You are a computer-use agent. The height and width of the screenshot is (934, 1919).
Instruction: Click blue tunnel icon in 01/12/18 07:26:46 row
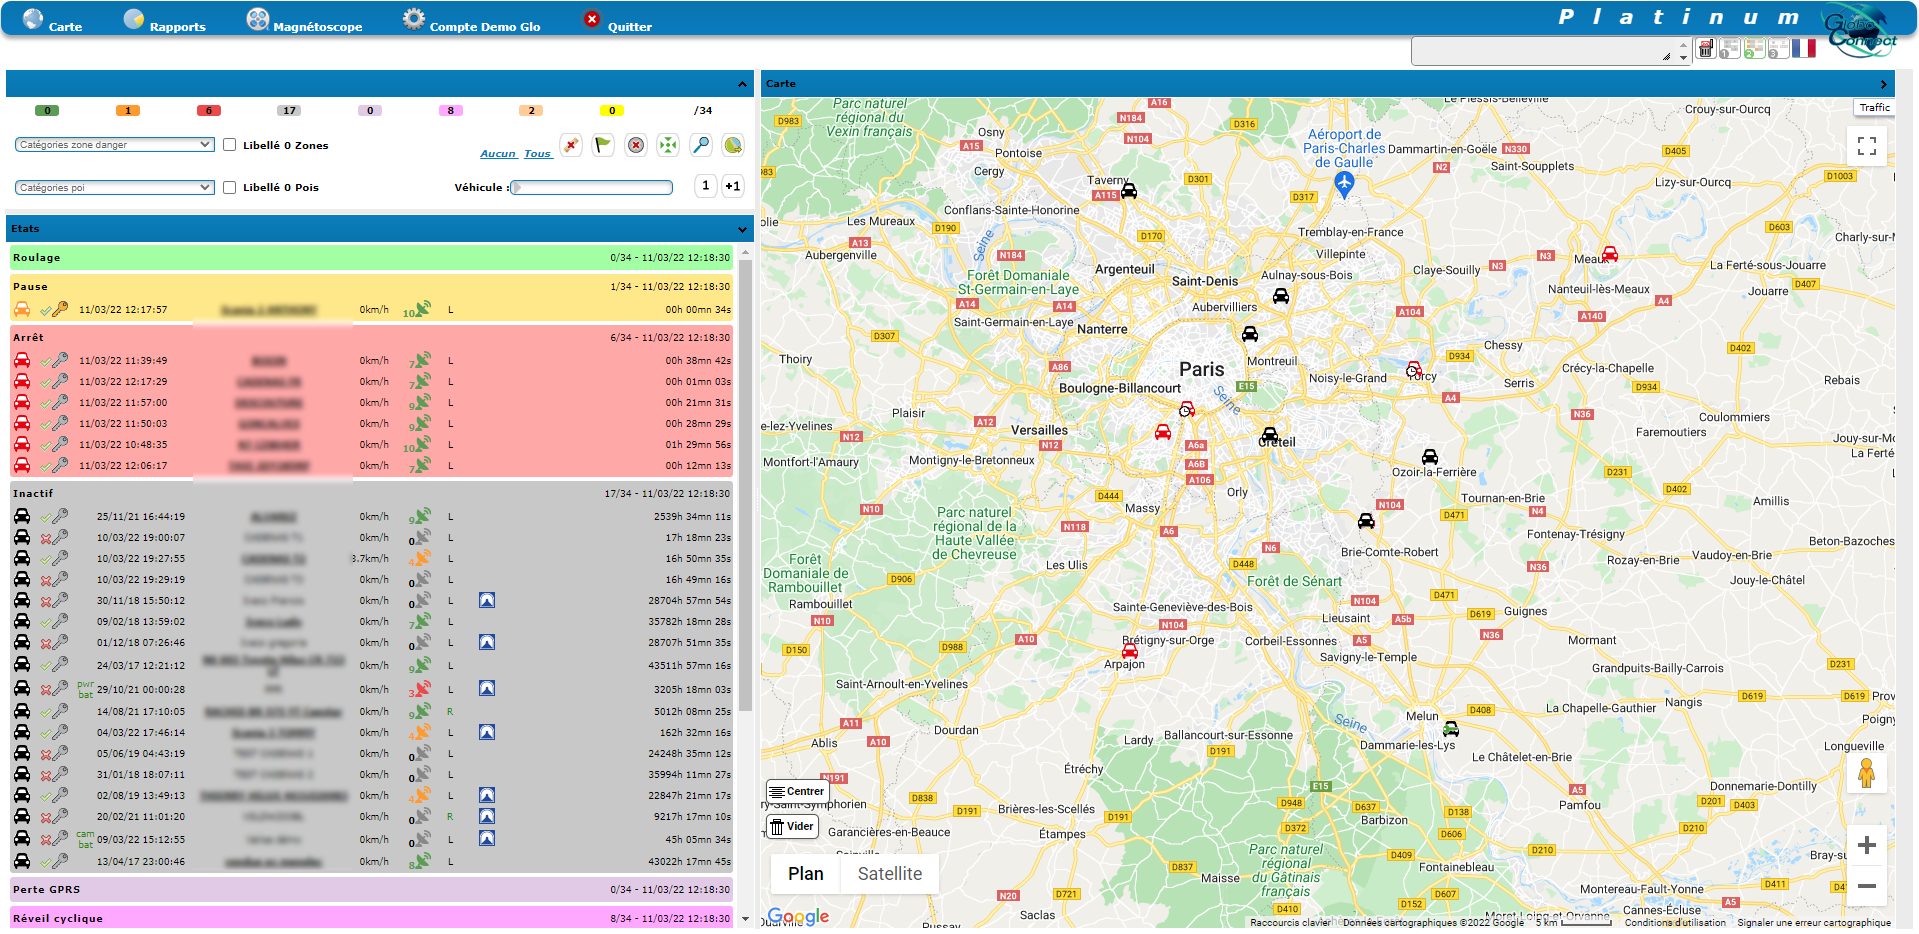(487, 642)
